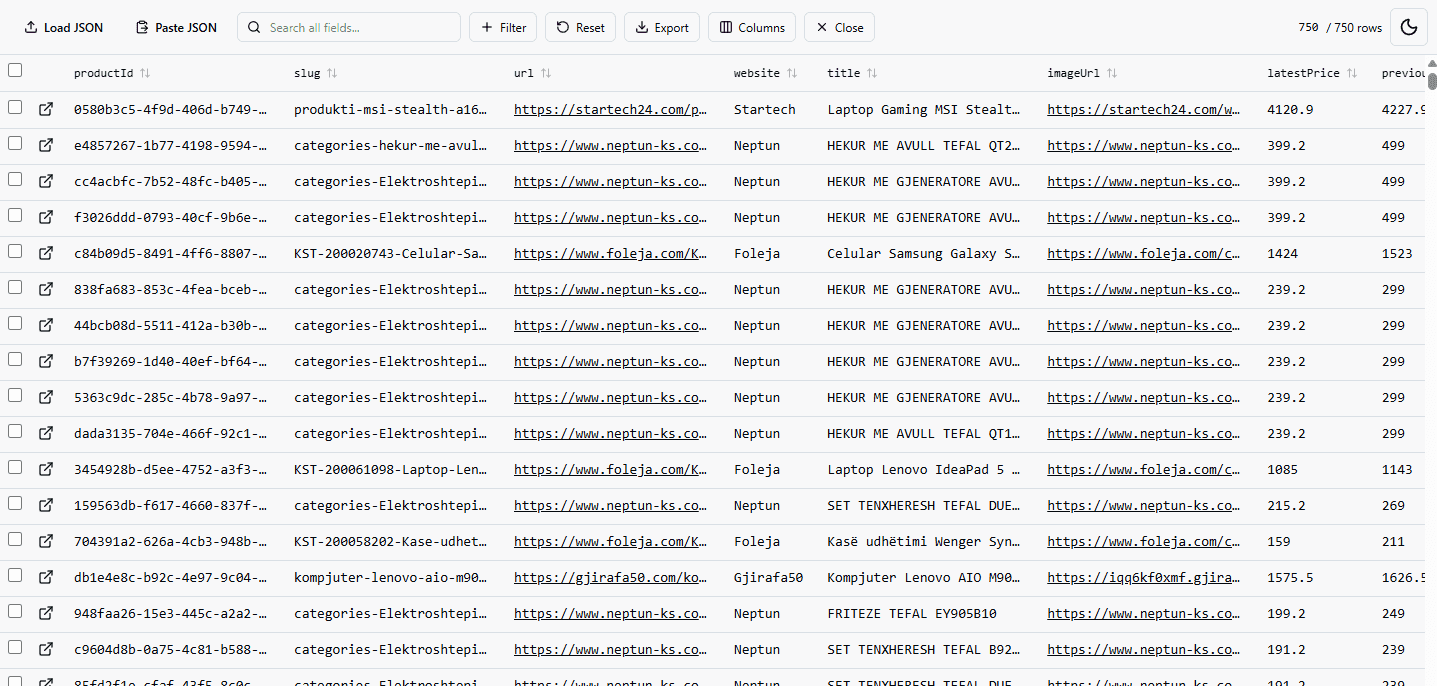Select checkbox for row 838fa683
This screenshot has height=686, width=1437.
coord(15,287)
